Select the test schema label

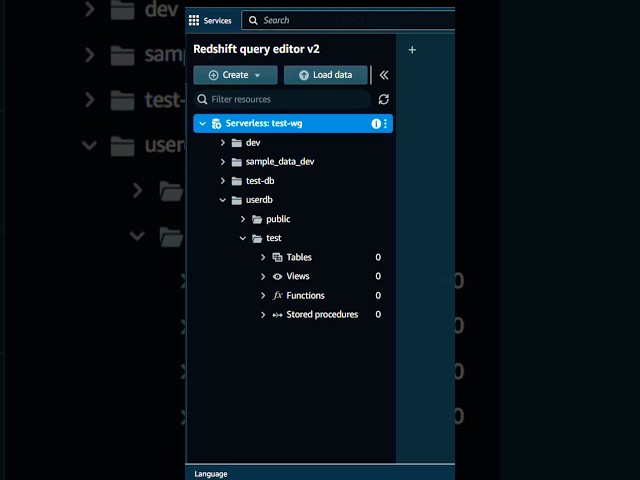pos(273,238)
